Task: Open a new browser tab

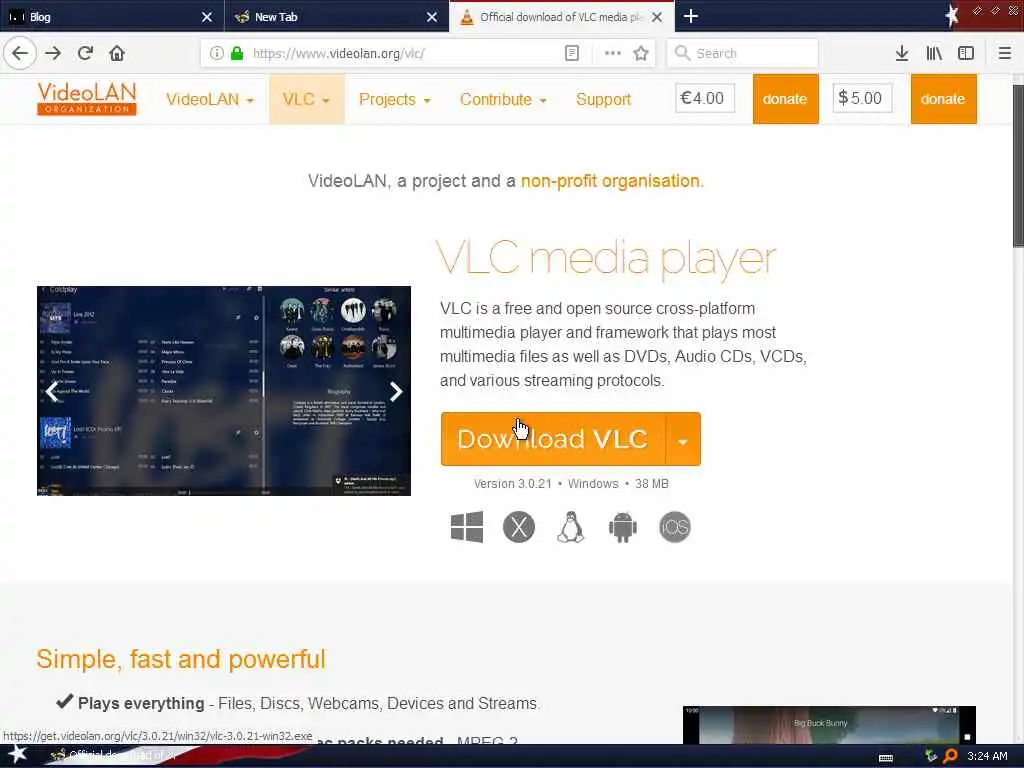Action: [x=691, y=16]
